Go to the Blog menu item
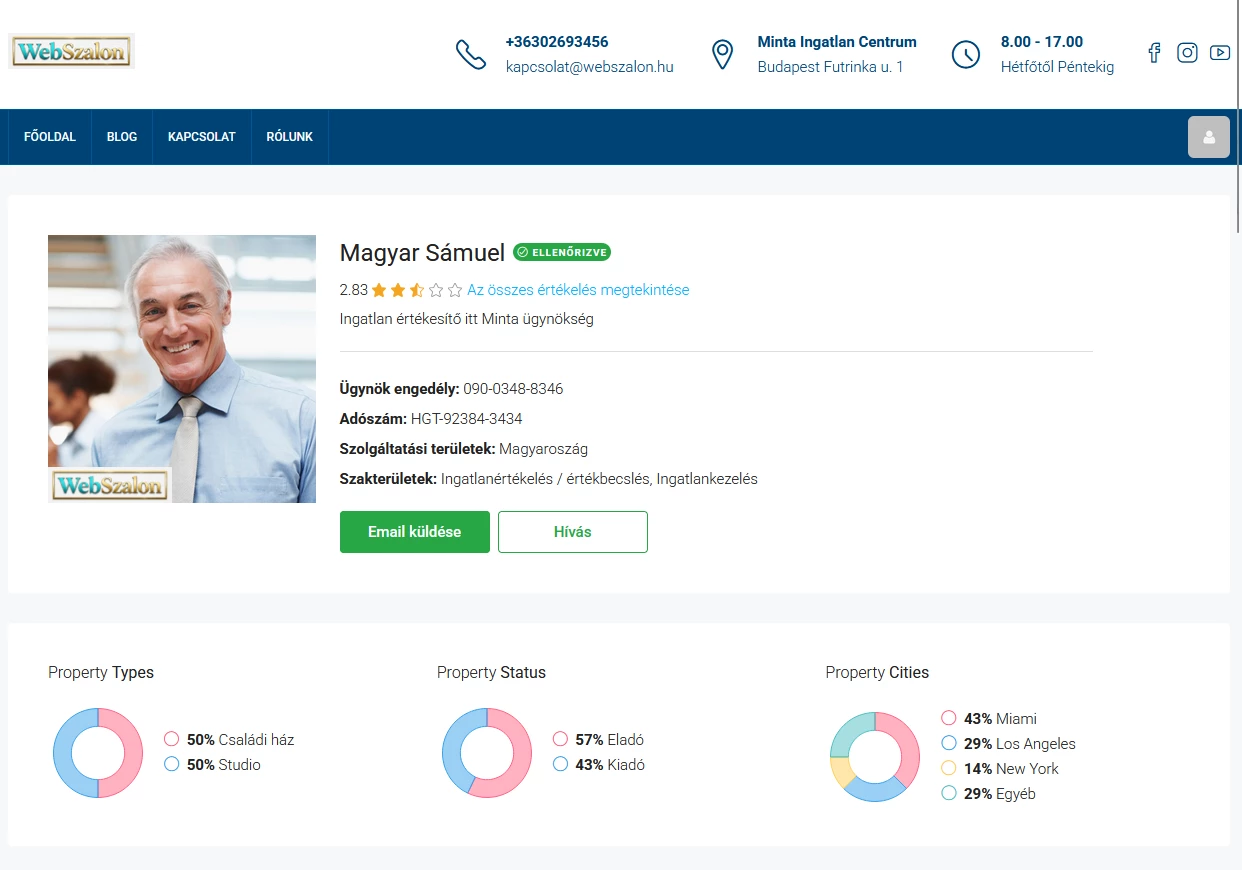Screen dimensions: 1242x870 pos(122,137)
